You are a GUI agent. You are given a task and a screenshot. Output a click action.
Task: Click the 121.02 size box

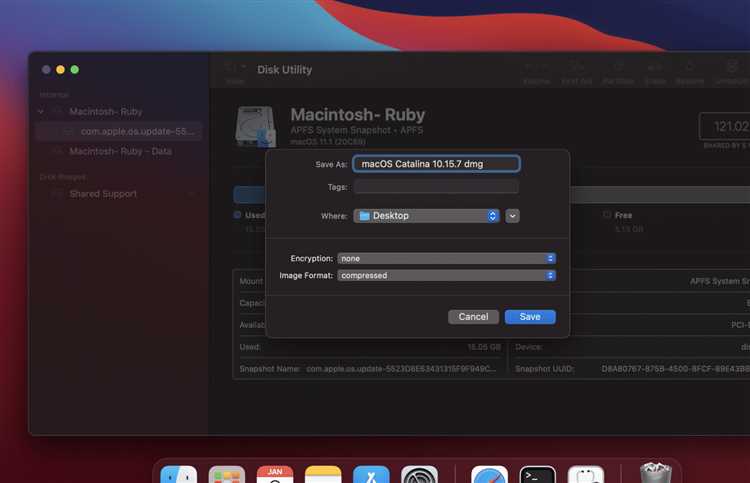(724, 126)
